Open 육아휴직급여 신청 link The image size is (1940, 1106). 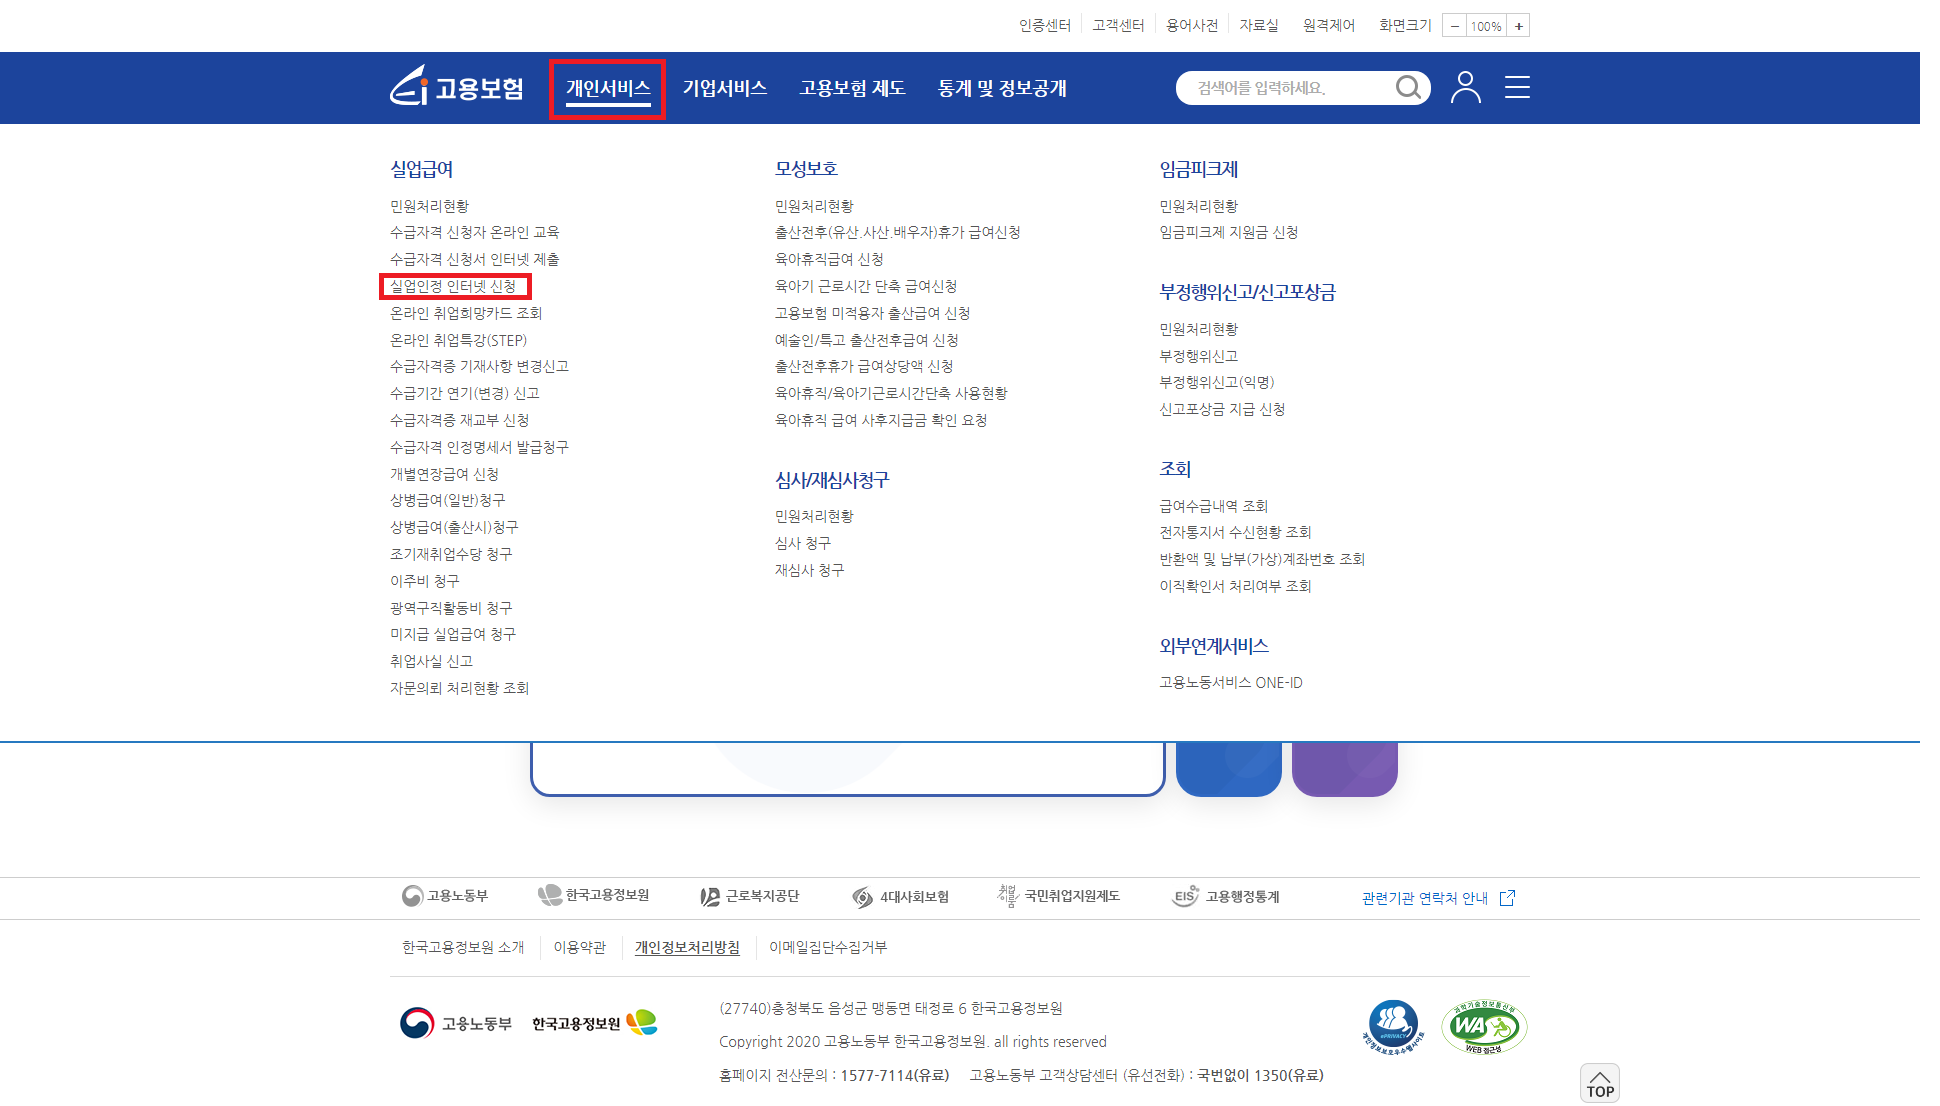(829, 259)
